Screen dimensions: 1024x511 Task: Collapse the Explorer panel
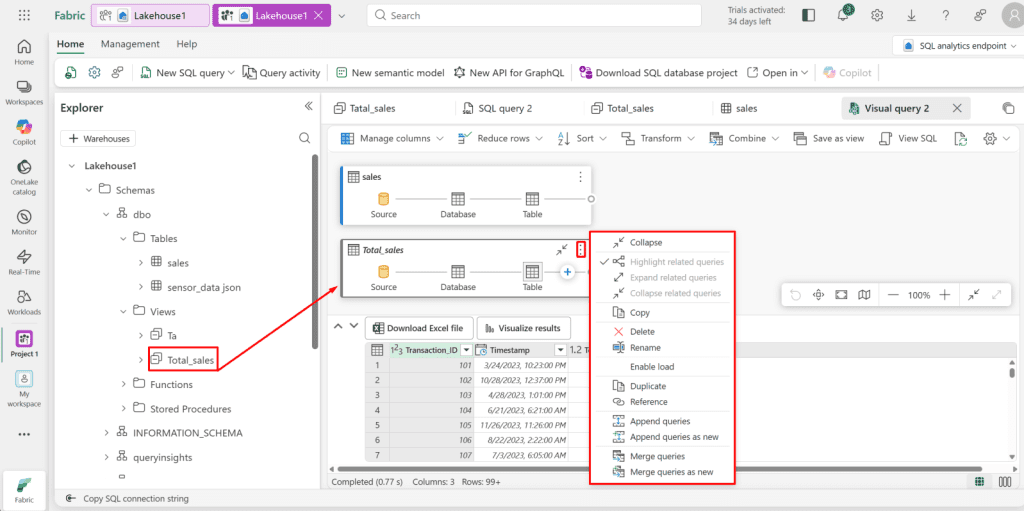pyautogui.click(x=309, y=107)
